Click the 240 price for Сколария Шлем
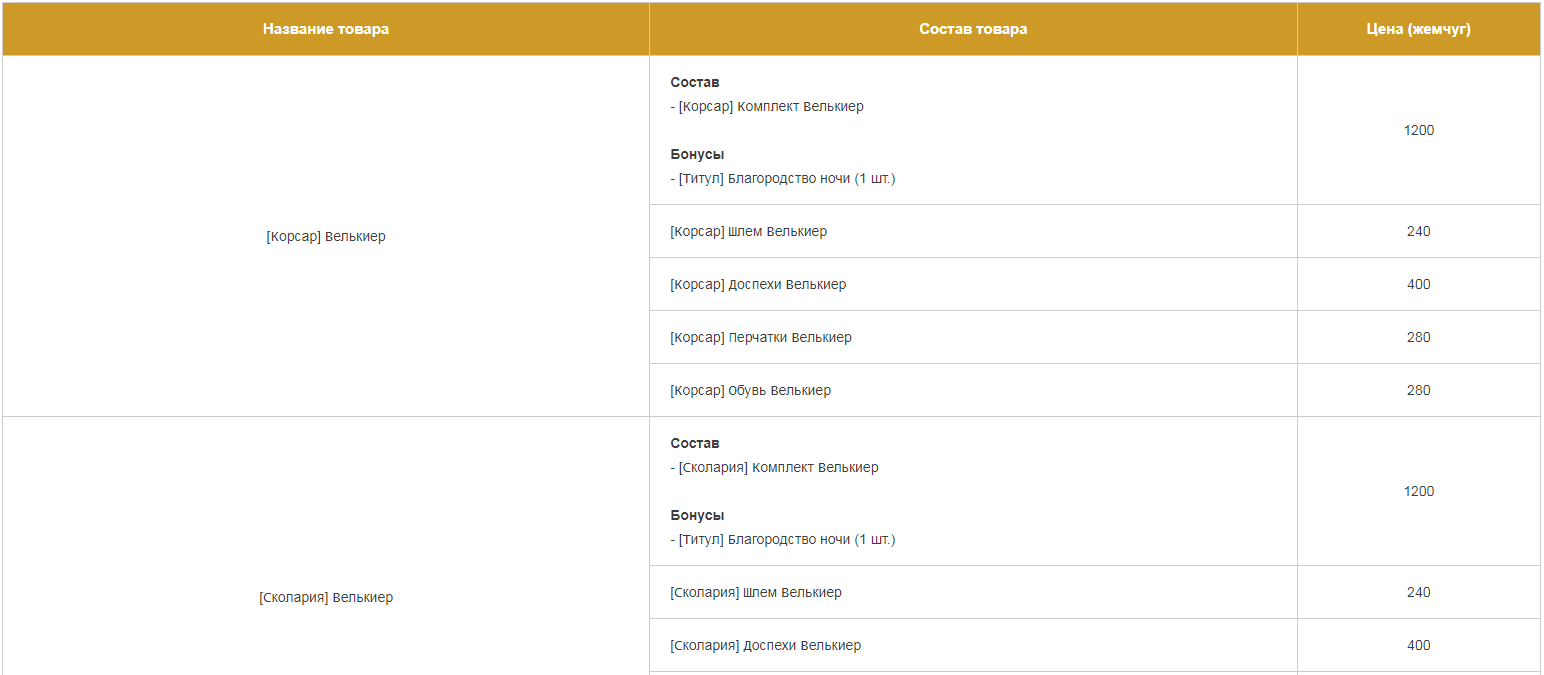 pos(1418,593)
